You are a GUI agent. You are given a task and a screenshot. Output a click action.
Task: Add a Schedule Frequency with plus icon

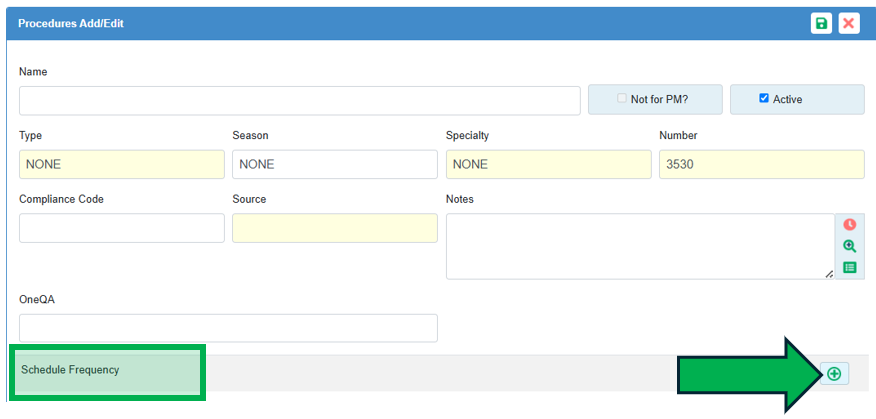coord(833,374)
